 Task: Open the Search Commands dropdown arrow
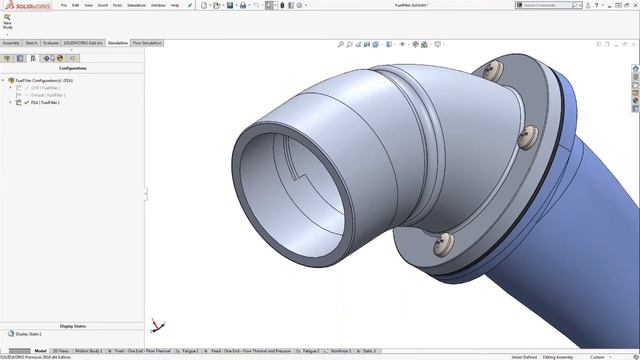580,5
